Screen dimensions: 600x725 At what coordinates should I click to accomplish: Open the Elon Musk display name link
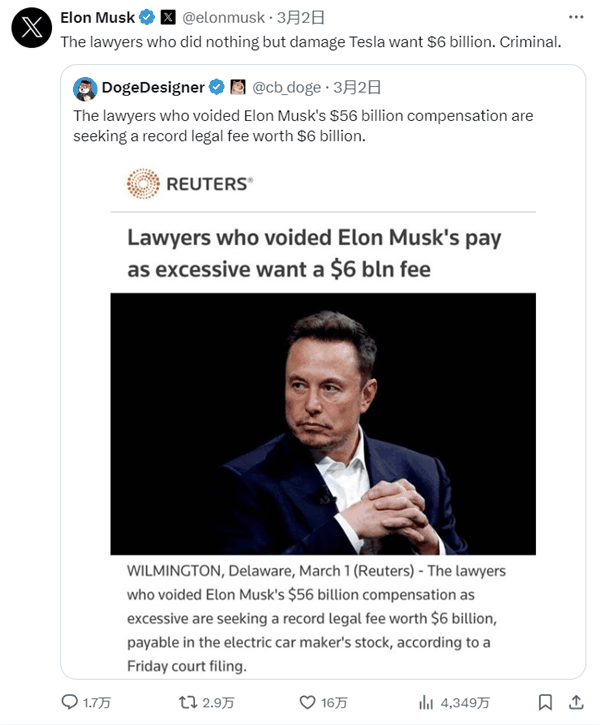pyautogui.click(x=97, y=18)
